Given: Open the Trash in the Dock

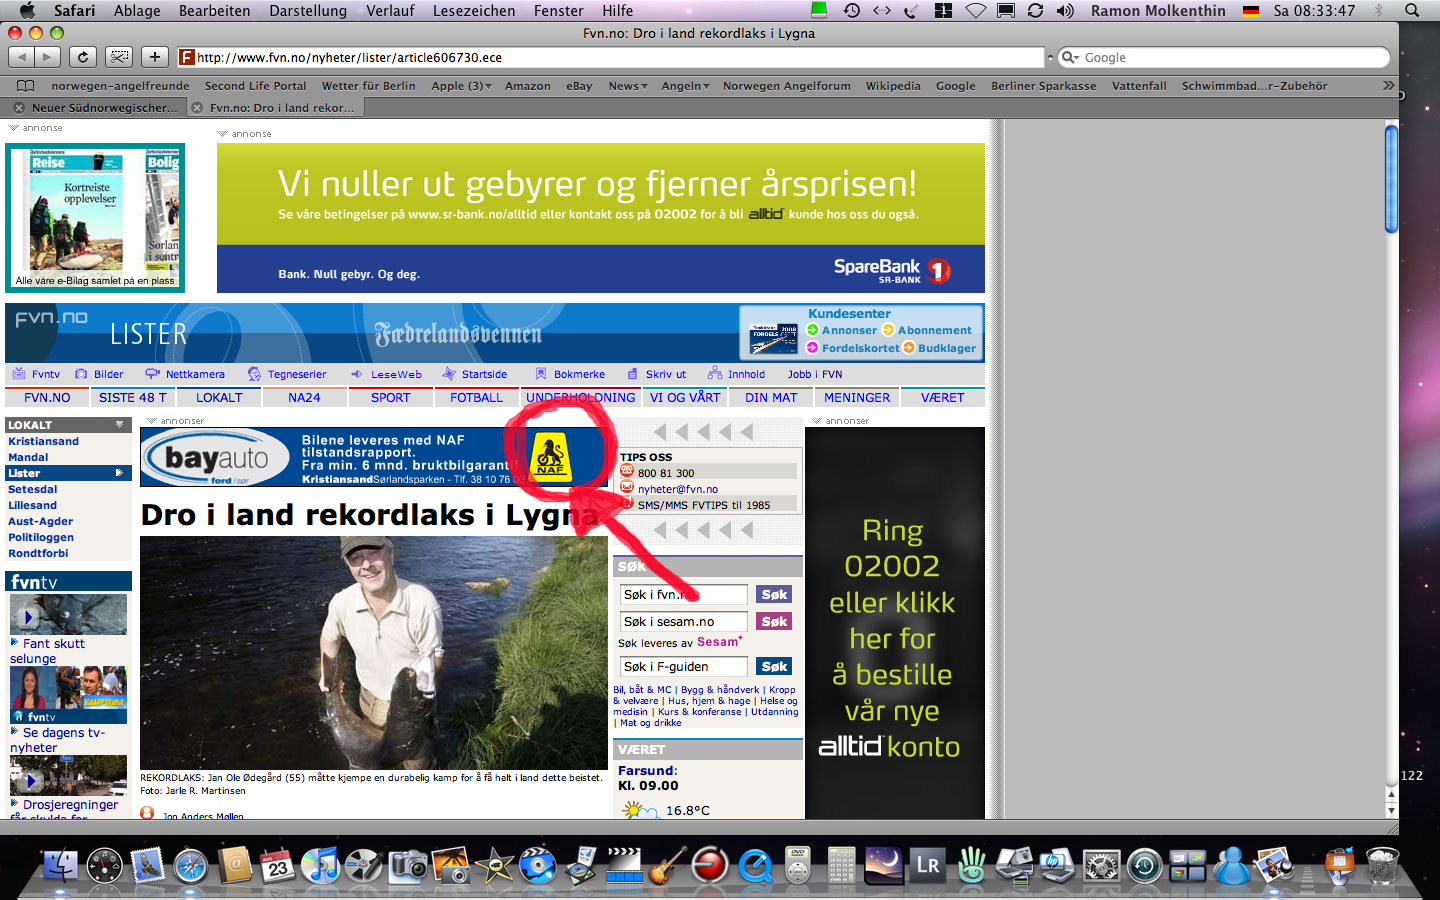Looking at the screenshot, I should coord(1382,865).
